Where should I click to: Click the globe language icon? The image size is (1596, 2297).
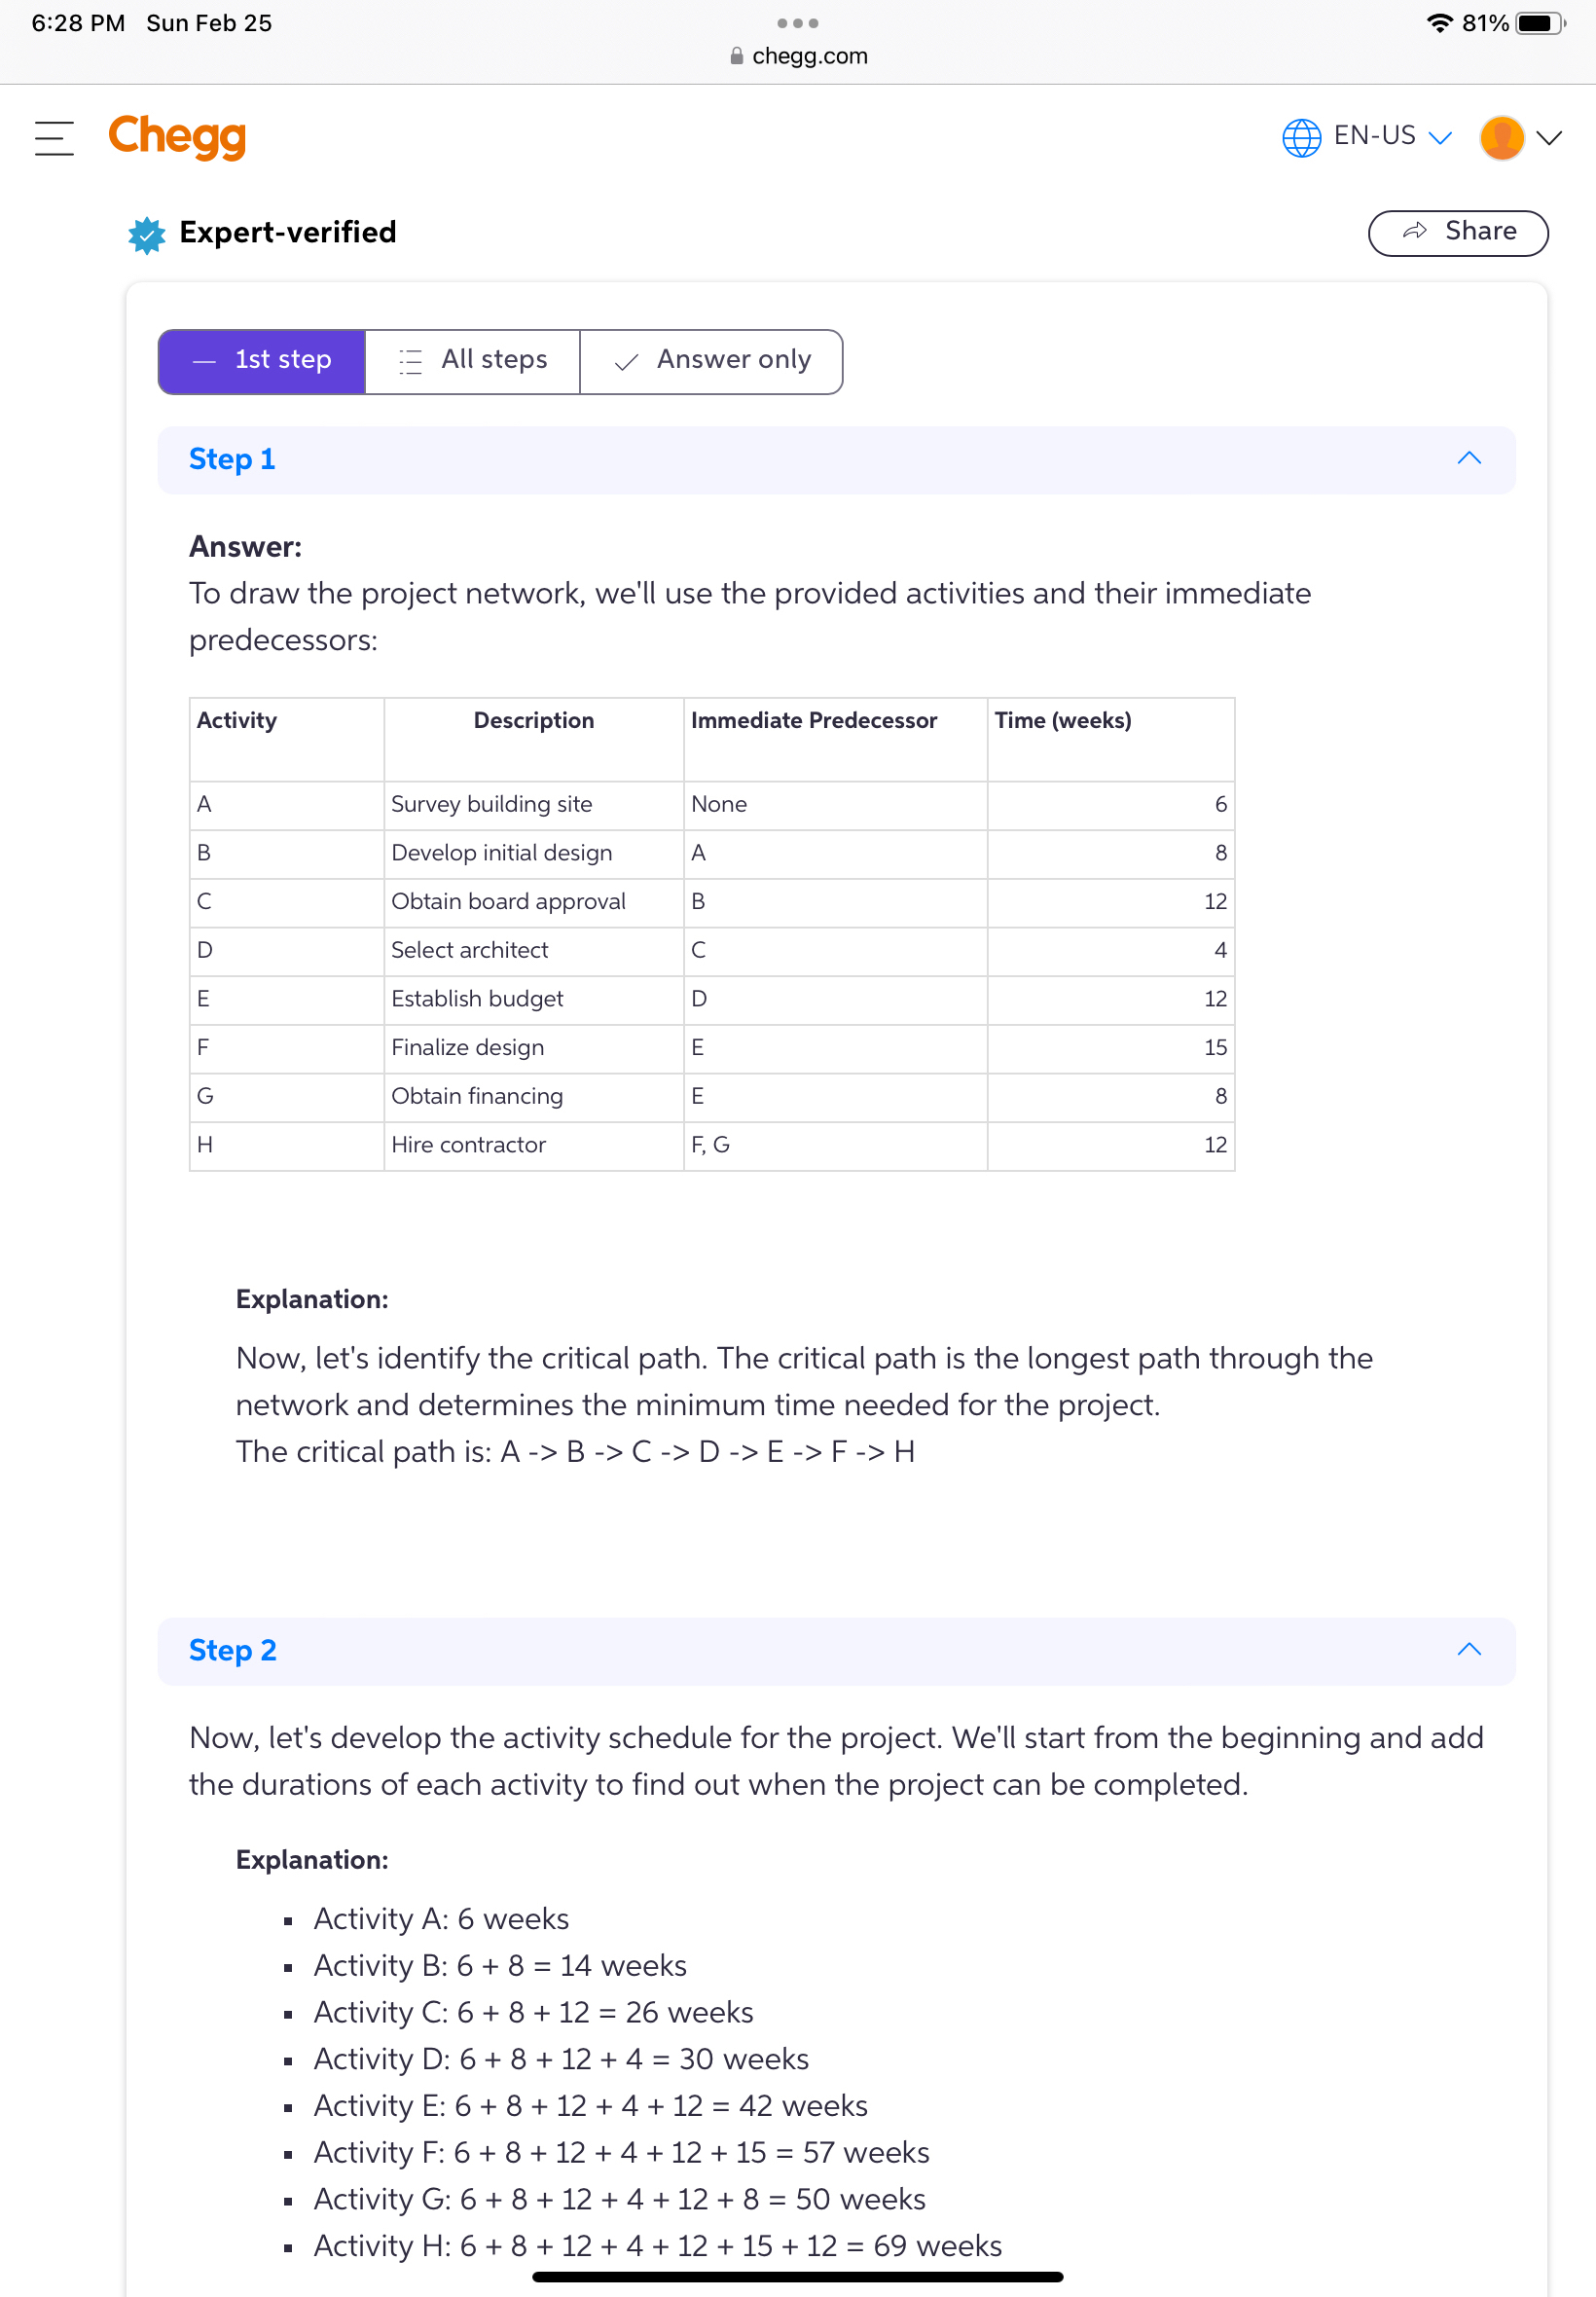pos(1300,137)
